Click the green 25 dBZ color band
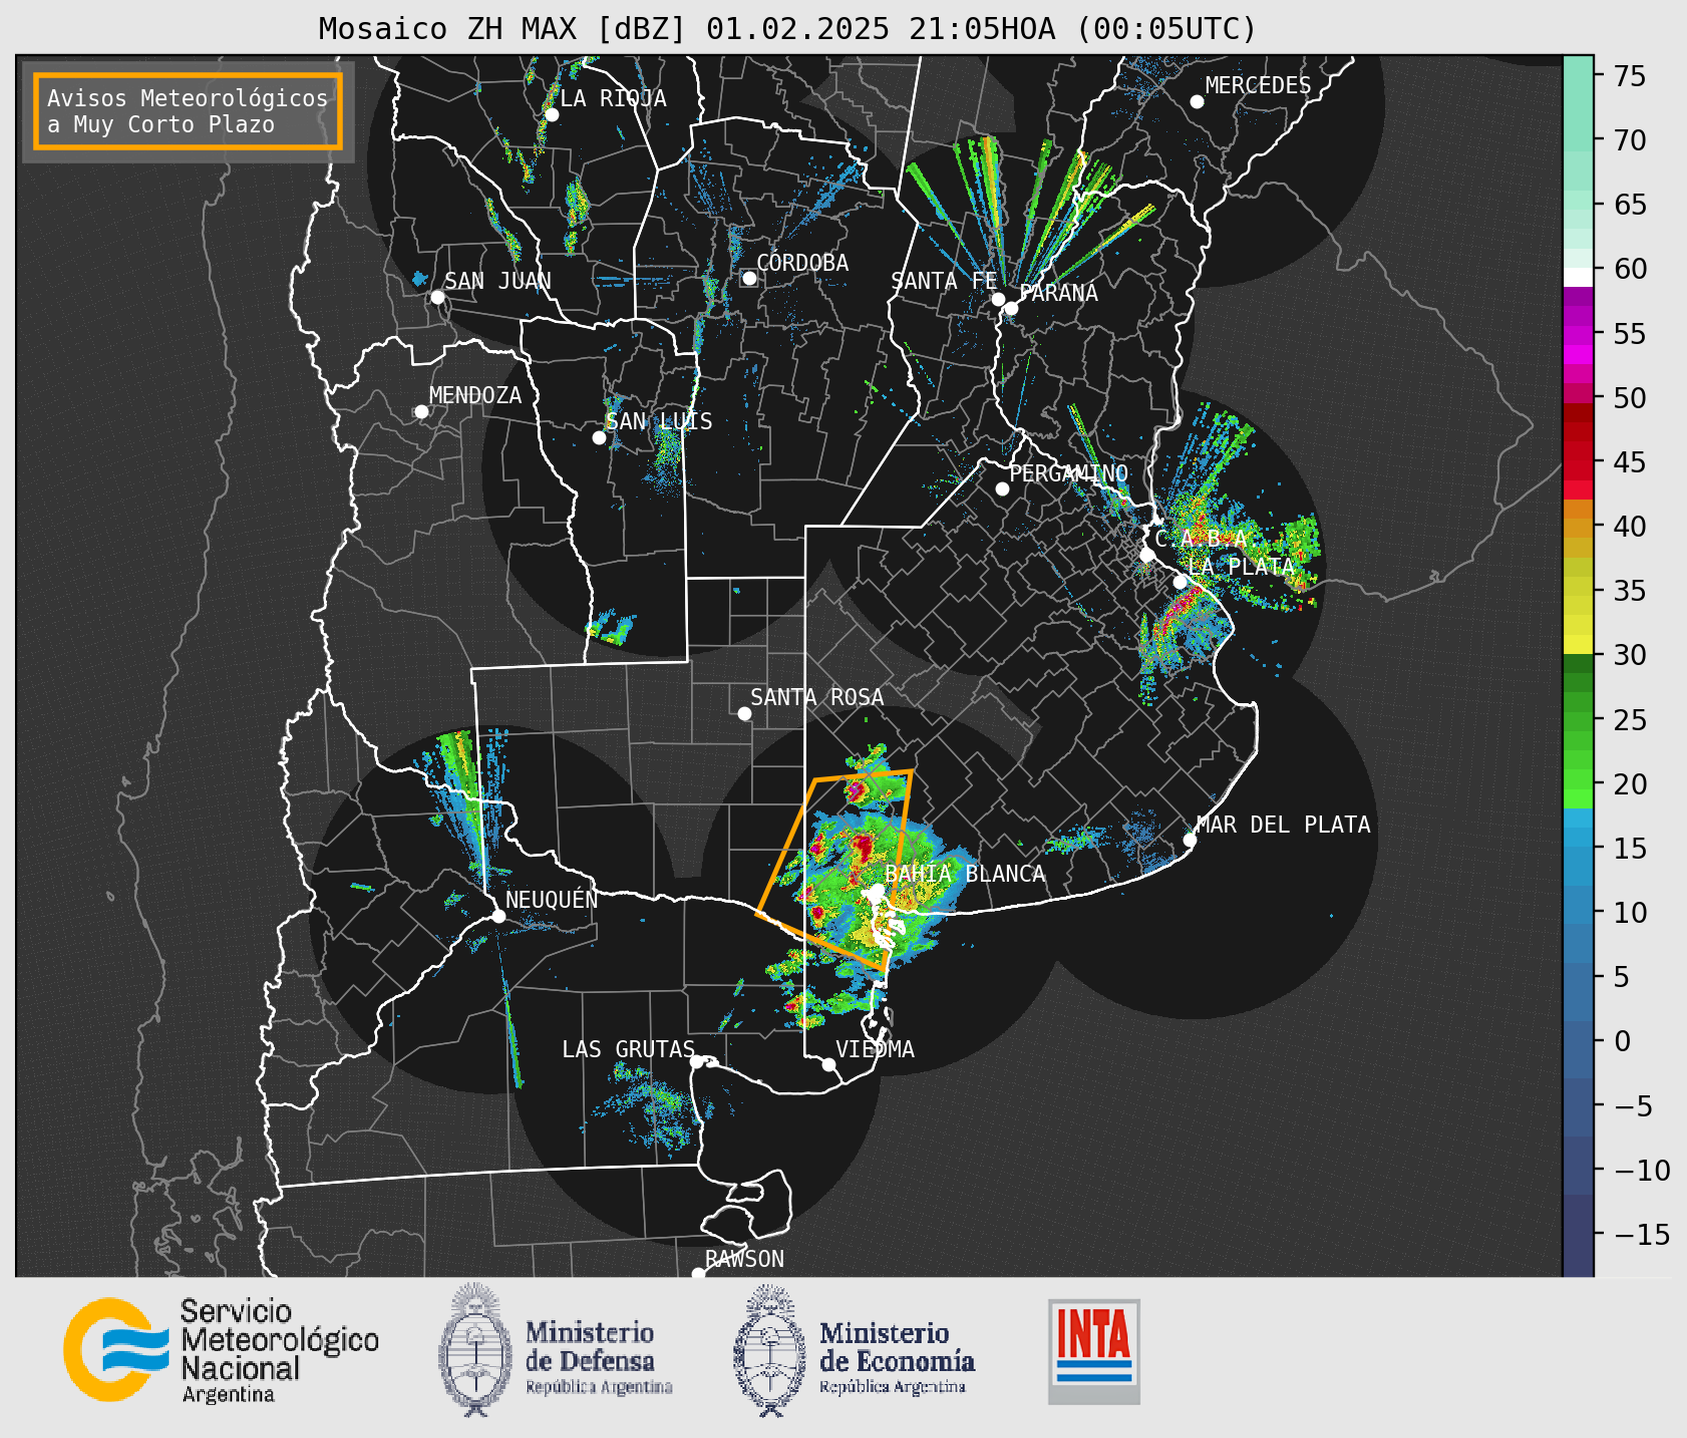This screenshot has height=1438, width=1687. 1578,720
